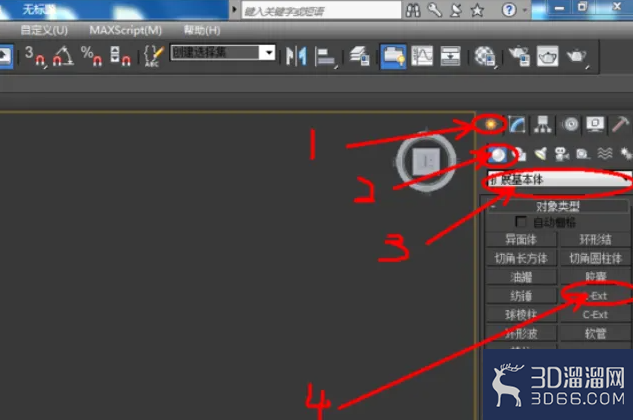This screenshot has width=633, height=420.
Task: Switch to the Hierarchy panel tab
Action: [543, 124]
